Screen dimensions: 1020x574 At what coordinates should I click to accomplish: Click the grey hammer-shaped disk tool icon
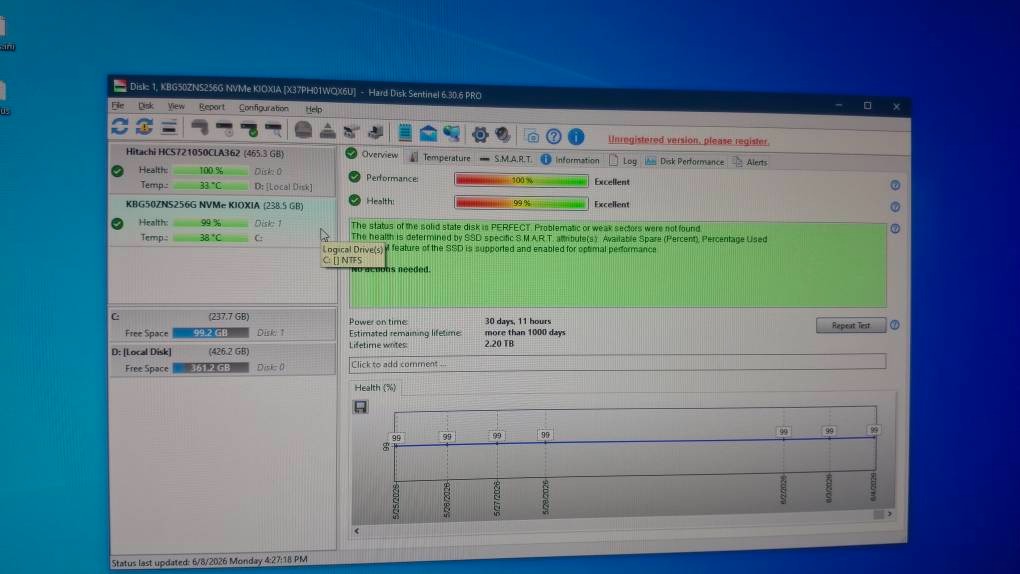(200, 128)
